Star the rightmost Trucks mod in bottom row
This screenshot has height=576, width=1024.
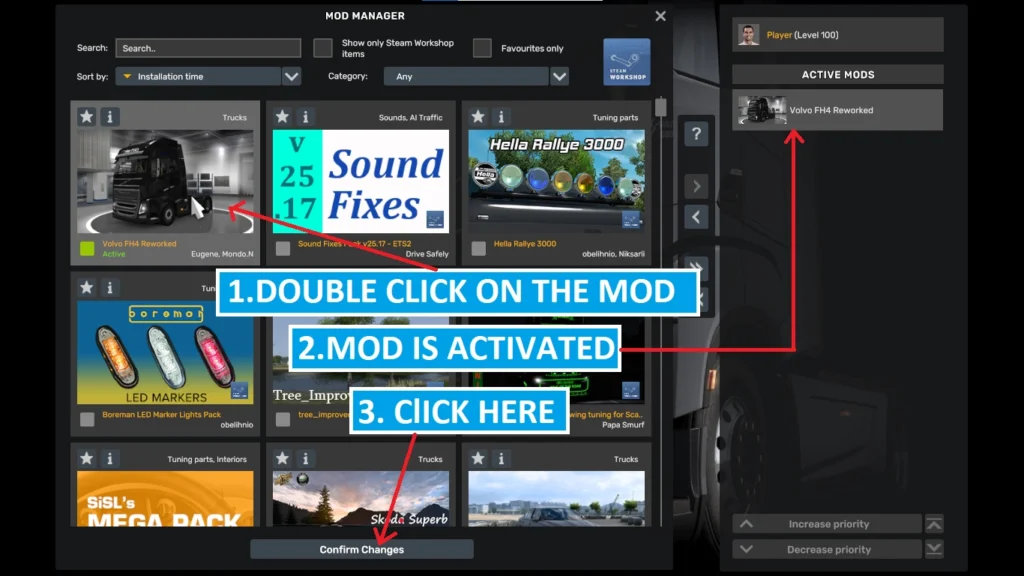(x=478, y=458)
